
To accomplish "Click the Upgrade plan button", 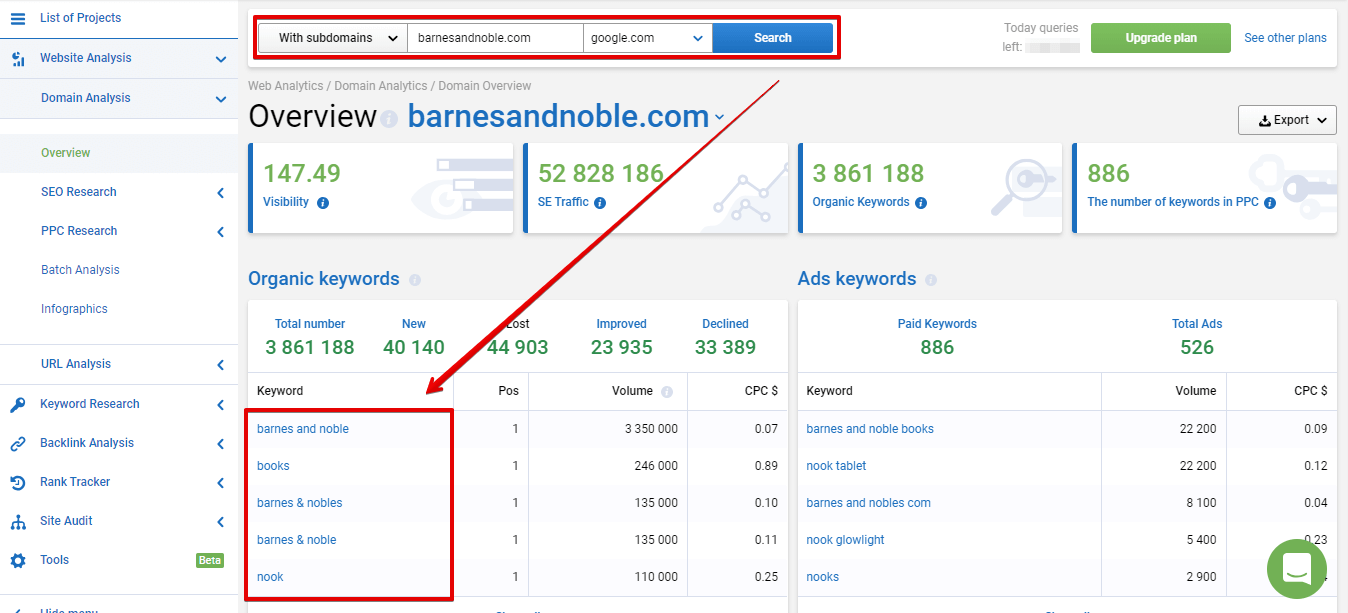I will tap(1161, 38).
